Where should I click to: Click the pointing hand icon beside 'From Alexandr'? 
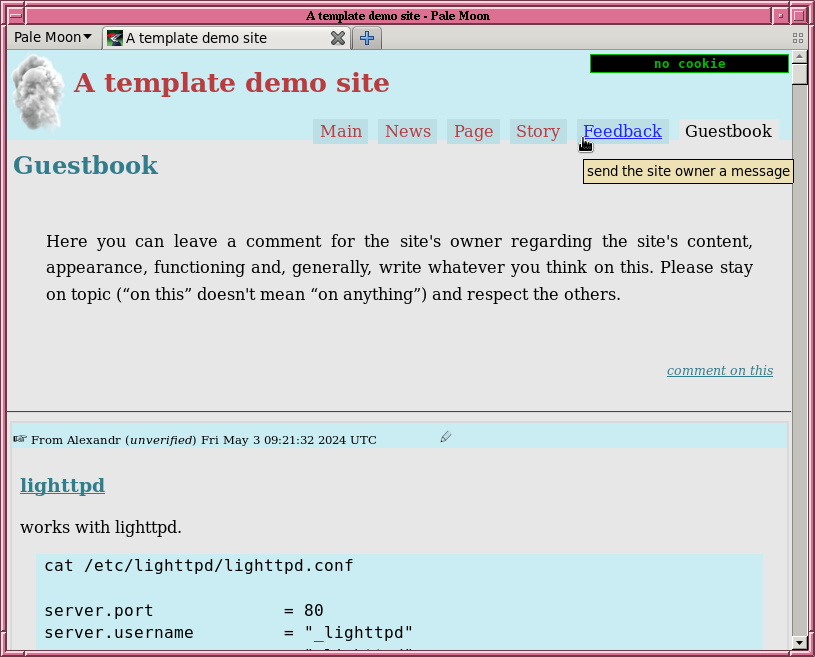(20, 439)
